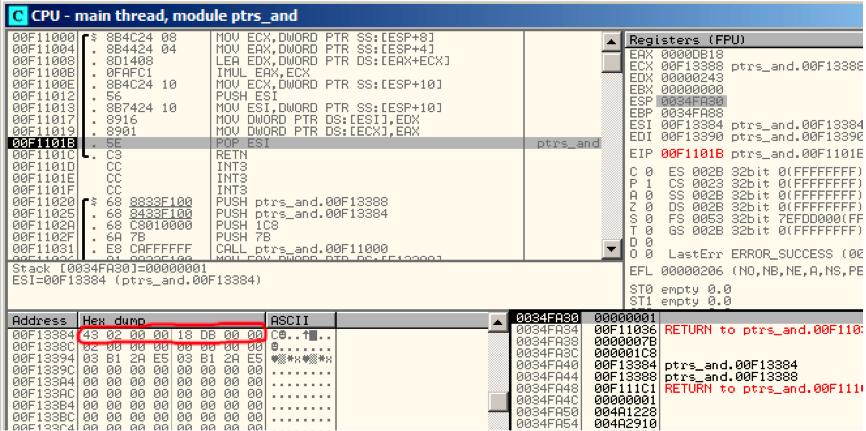Click disassembly scrollbar down arrow
Viewport: 866px width, 431px height.
pos(611,249)
